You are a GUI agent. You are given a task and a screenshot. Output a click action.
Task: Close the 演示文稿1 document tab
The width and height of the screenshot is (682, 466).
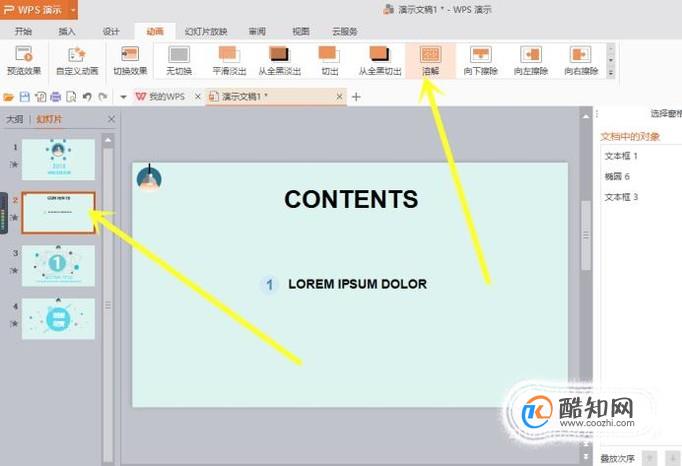pos(340,96)
